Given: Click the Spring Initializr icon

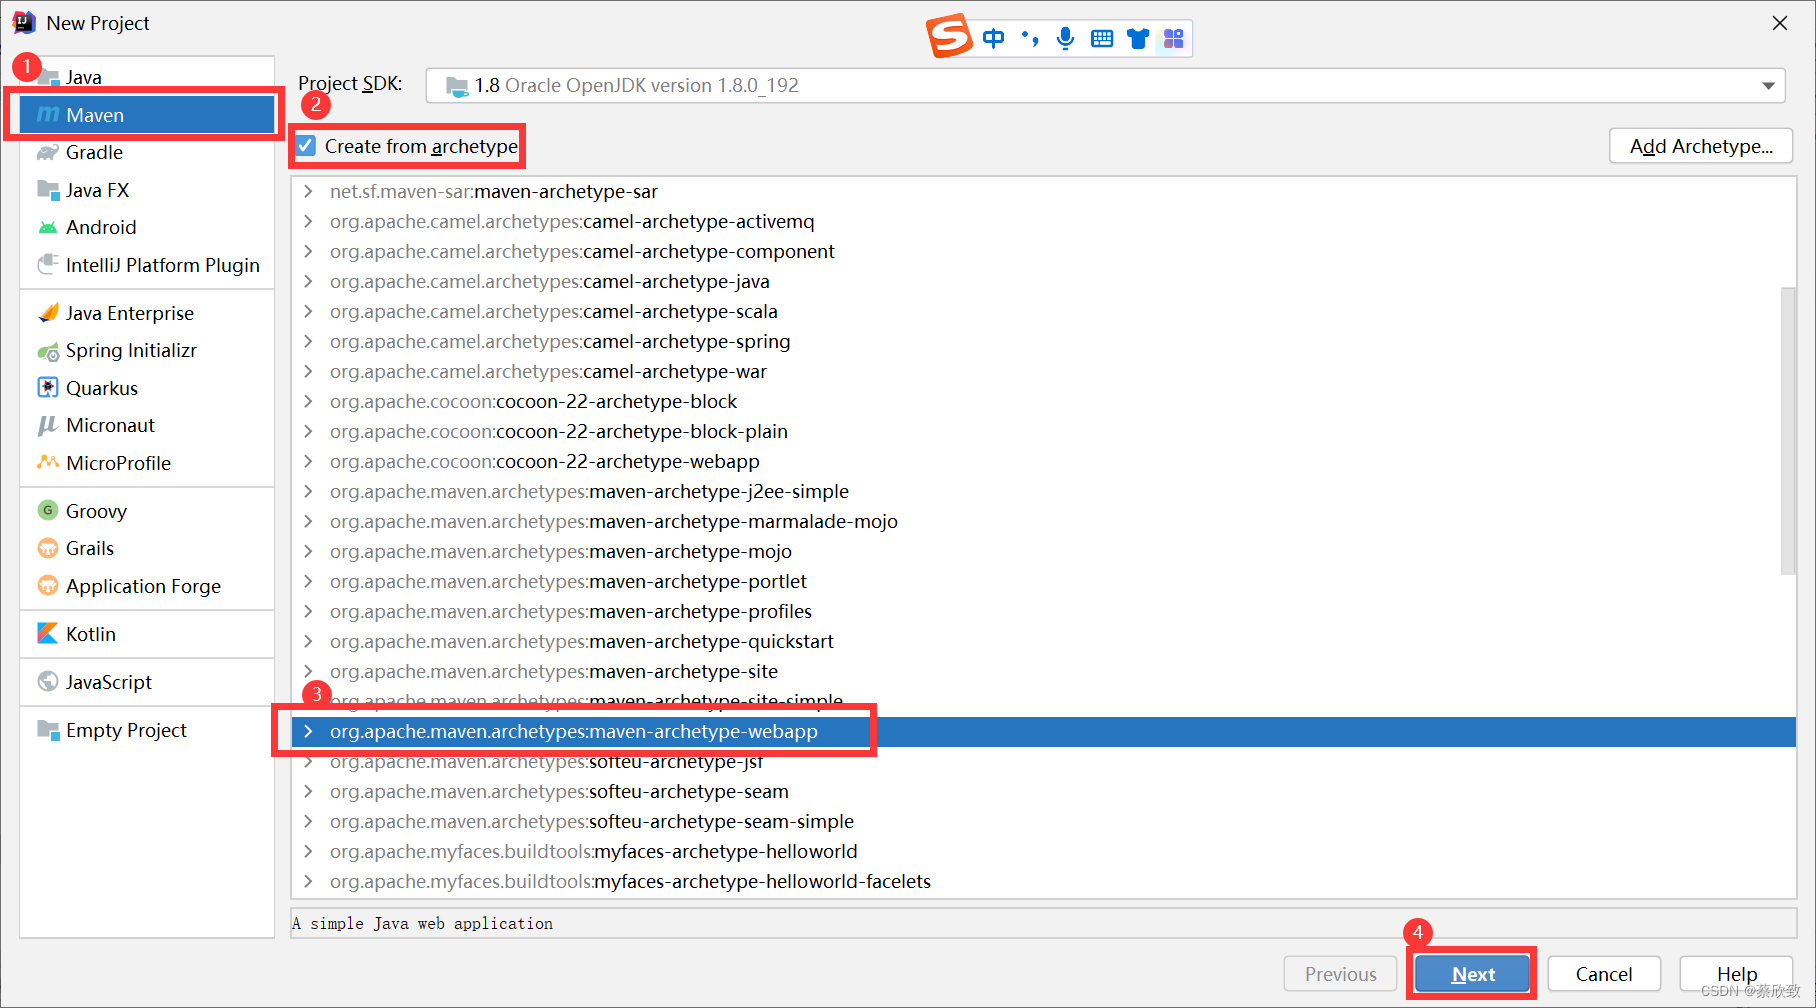Looking at the screenshot, I should coord(47,351).
